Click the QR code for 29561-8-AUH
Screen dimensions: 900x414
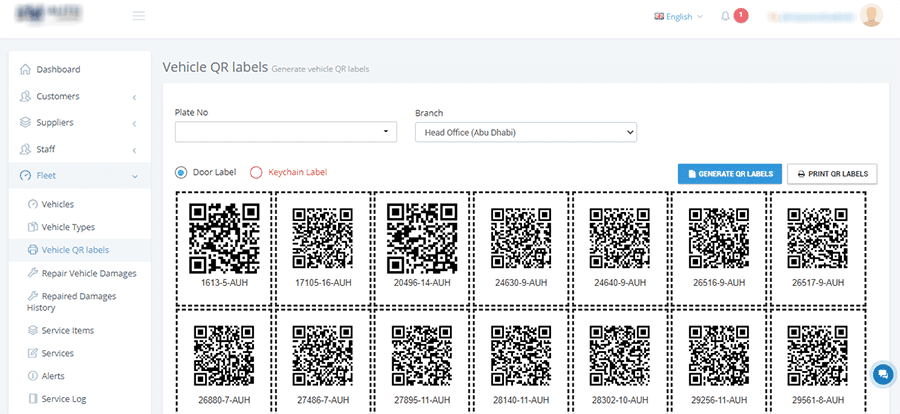[x=818, y=356]
